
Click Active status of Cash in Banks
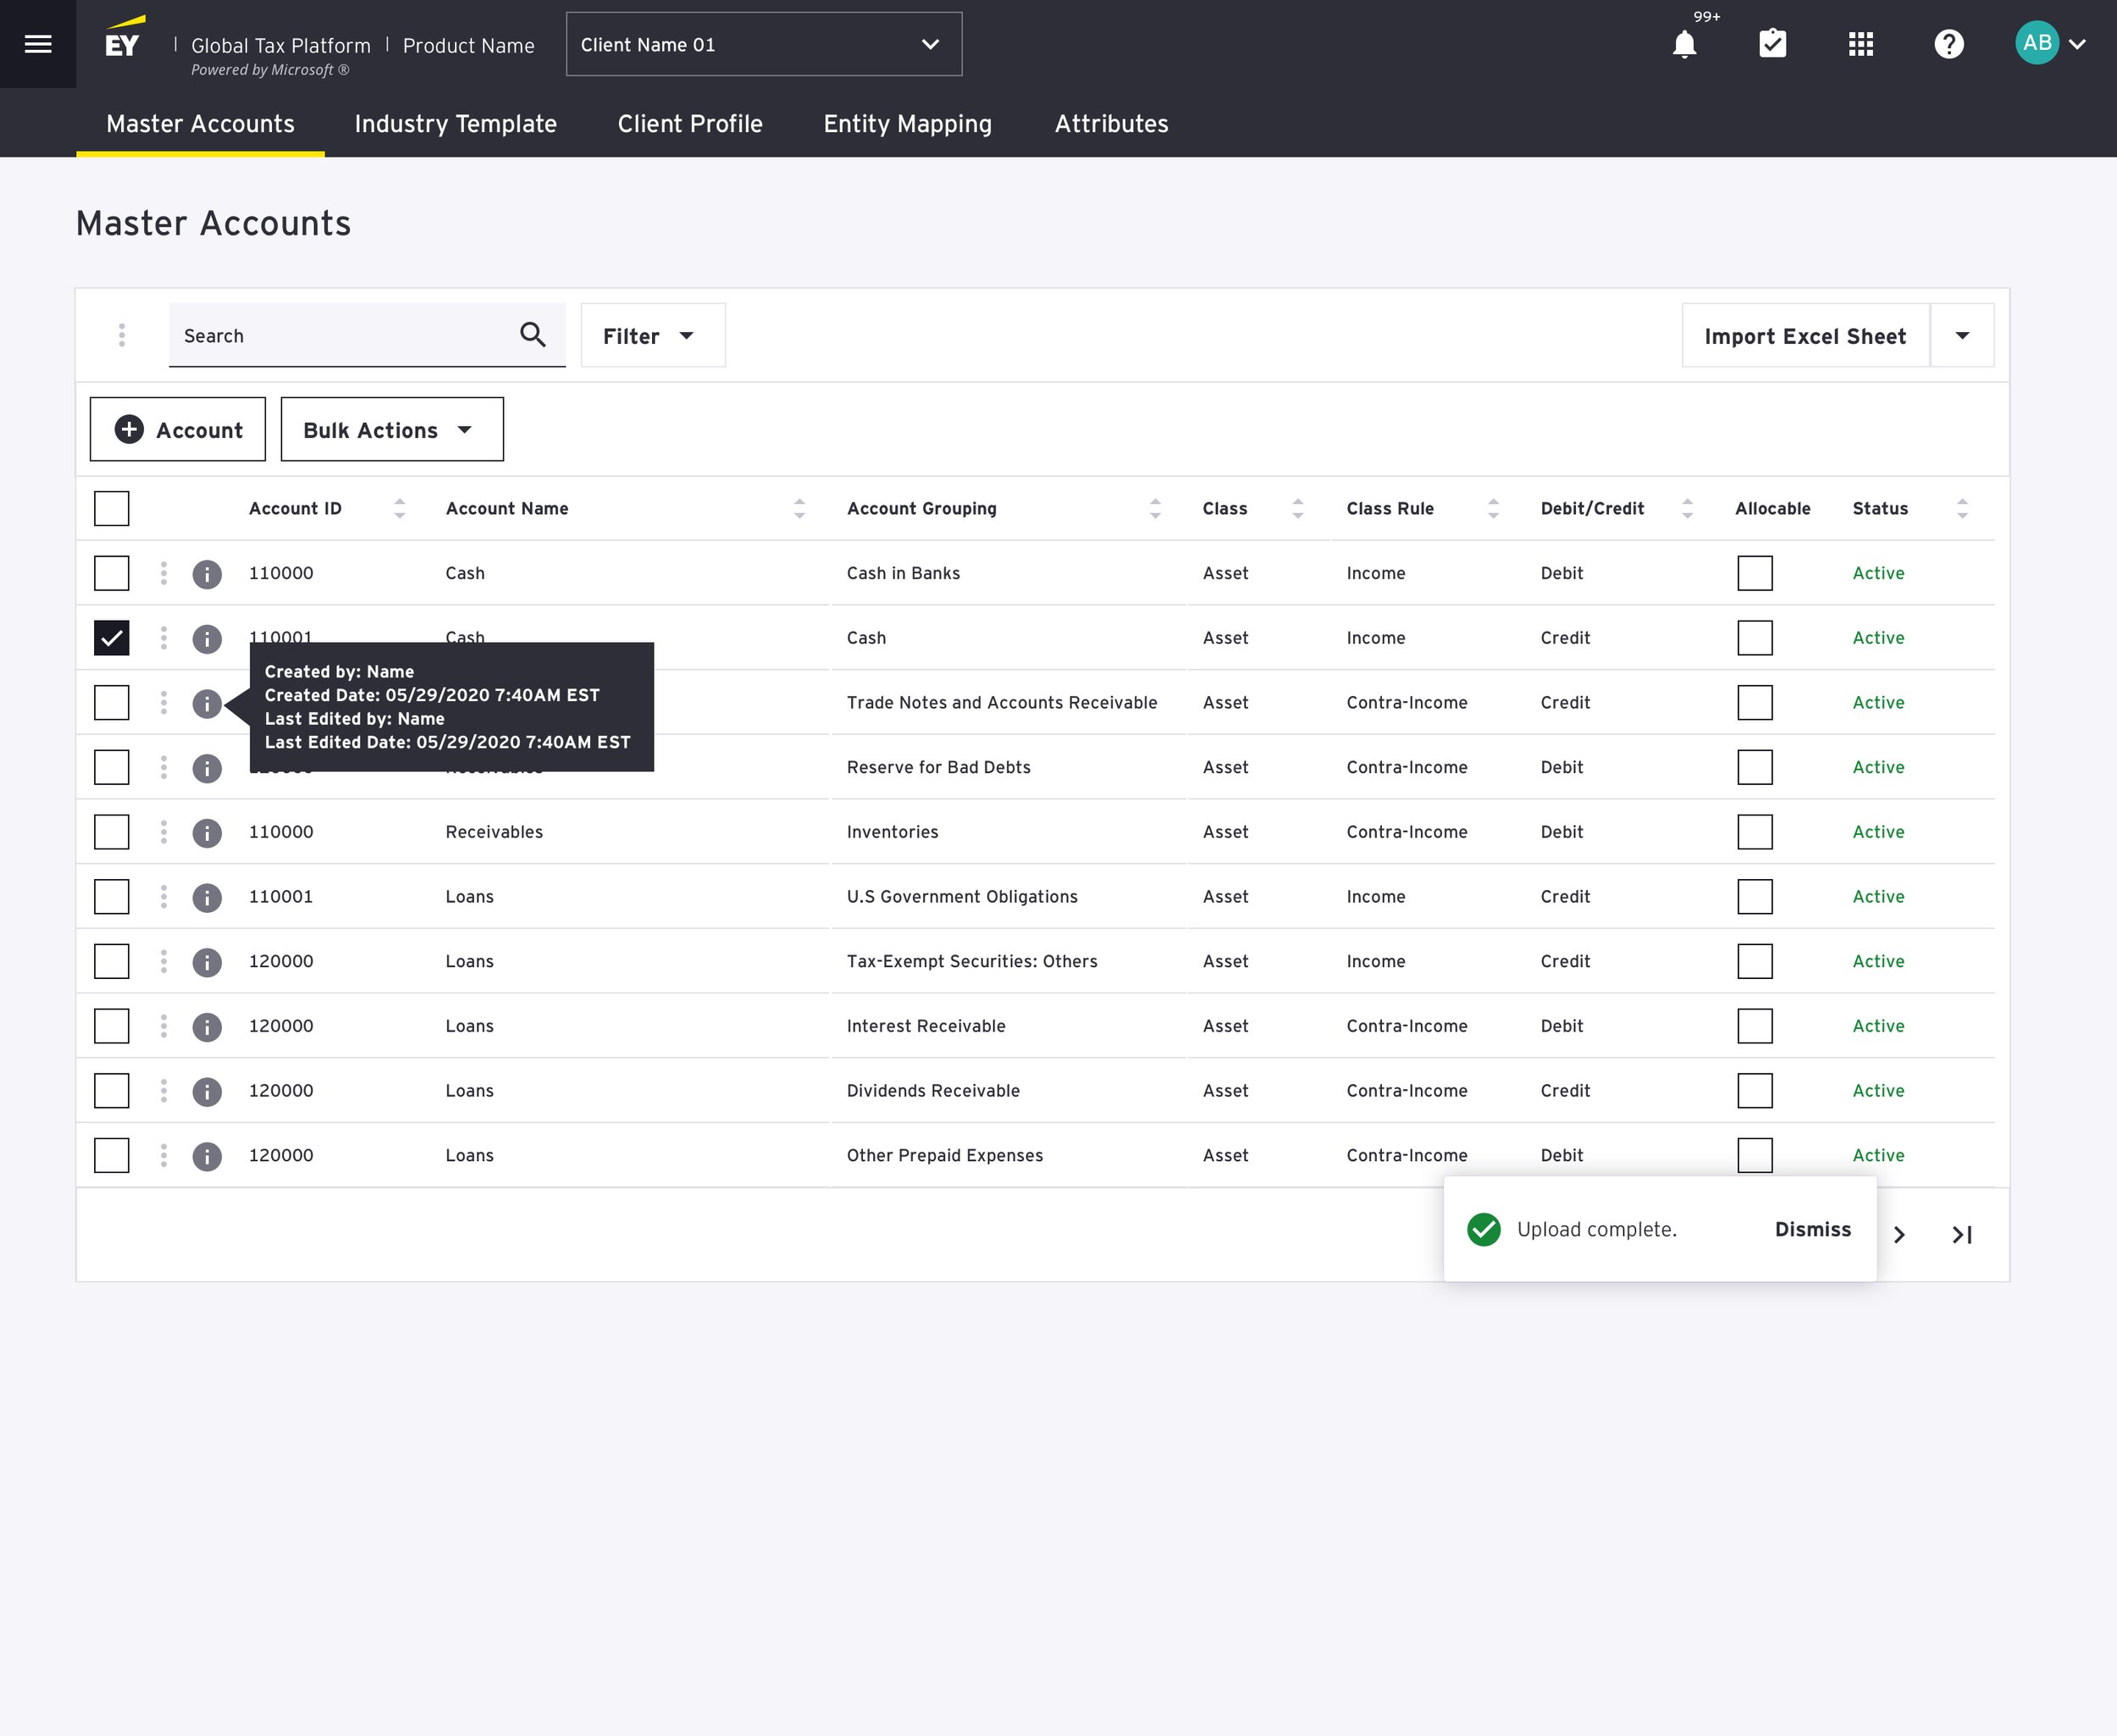pyautogui.click(x=1878, y=573)
